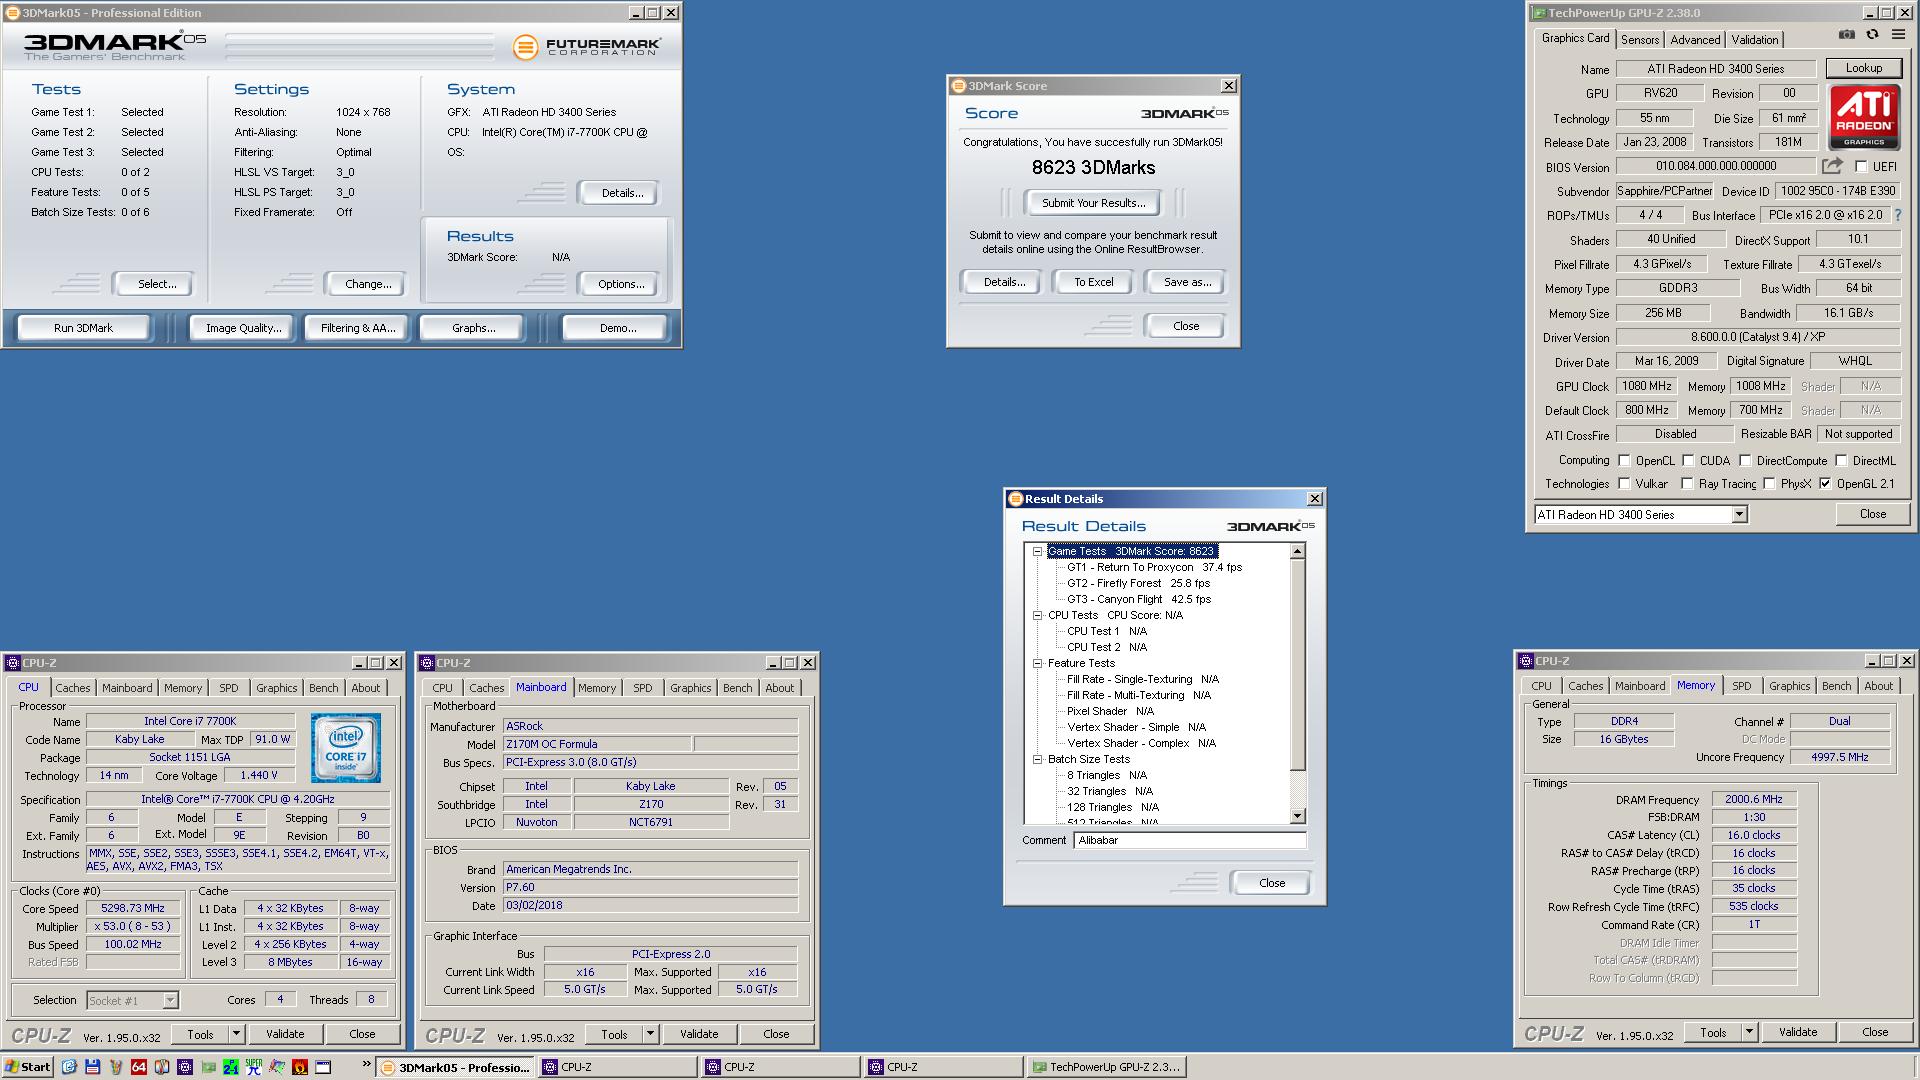This screenshot has height=1080, width=1920.
Task: Toggle the OpenGL 2.1 checkbox
Action: (1825, 484)
